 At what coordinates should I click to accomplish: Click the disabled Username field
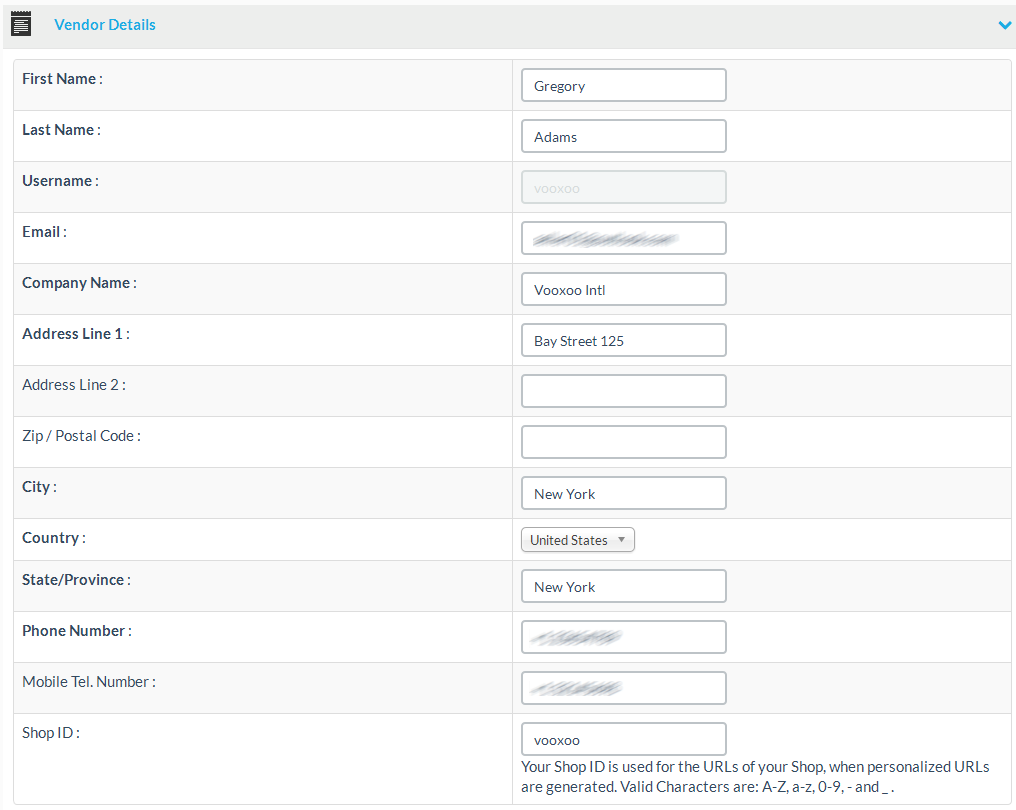(623, 188)
